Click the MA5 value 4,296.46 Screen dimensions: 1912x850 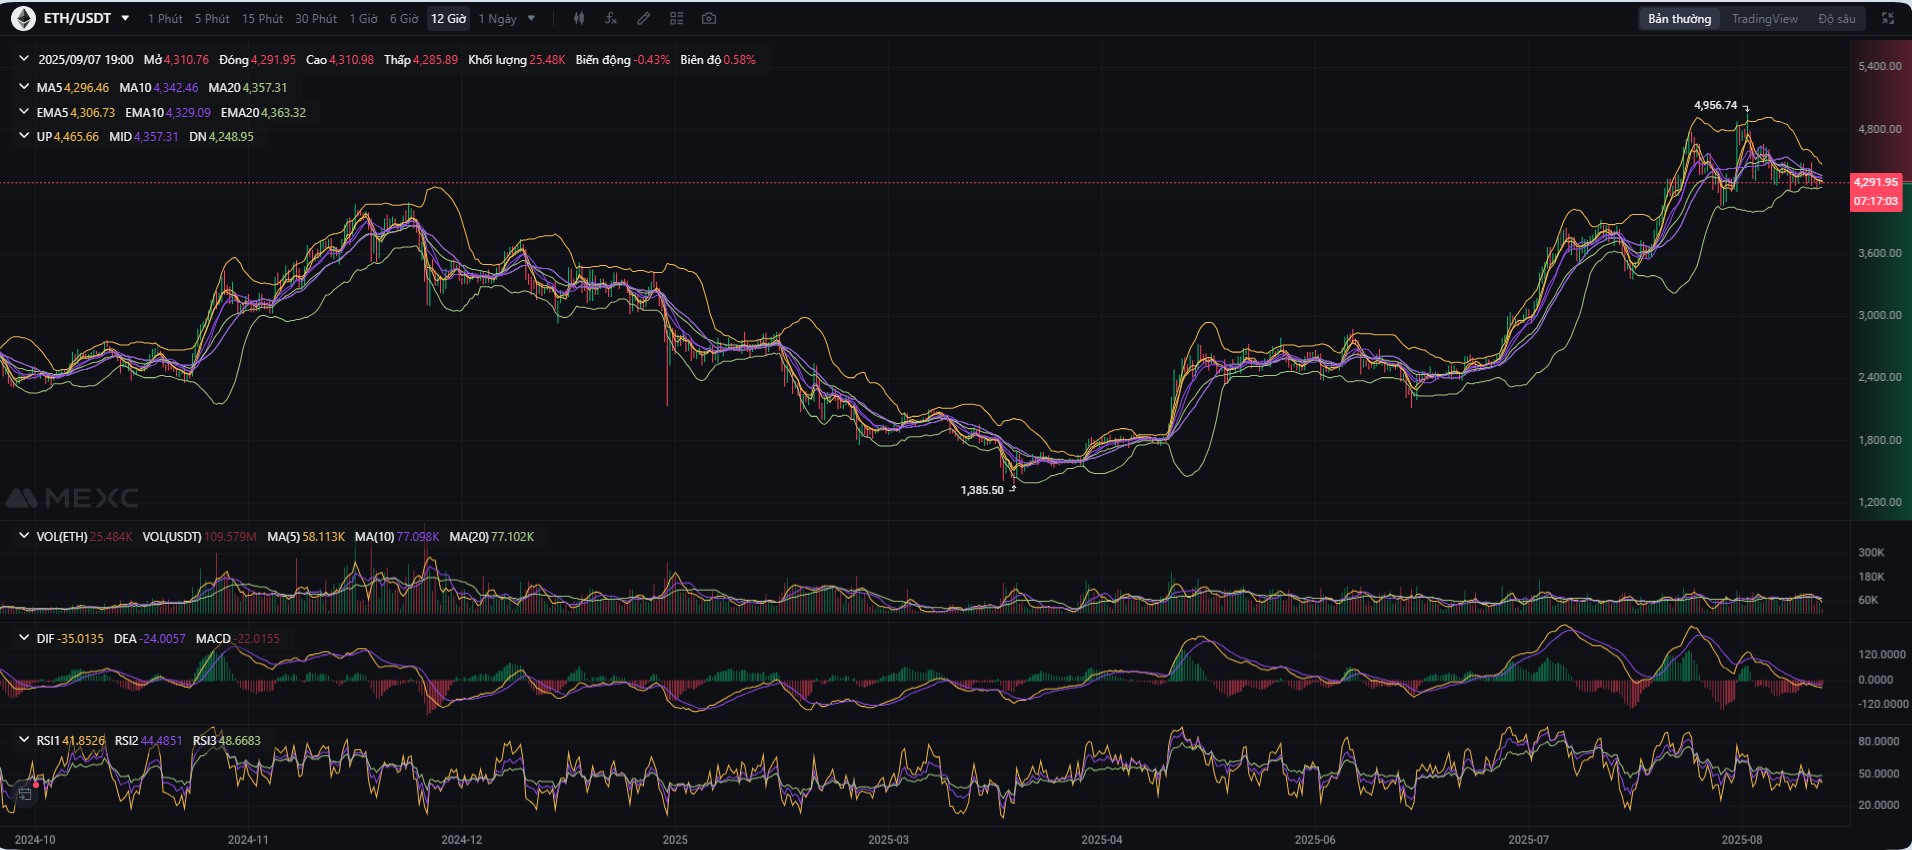pos(87,87)
